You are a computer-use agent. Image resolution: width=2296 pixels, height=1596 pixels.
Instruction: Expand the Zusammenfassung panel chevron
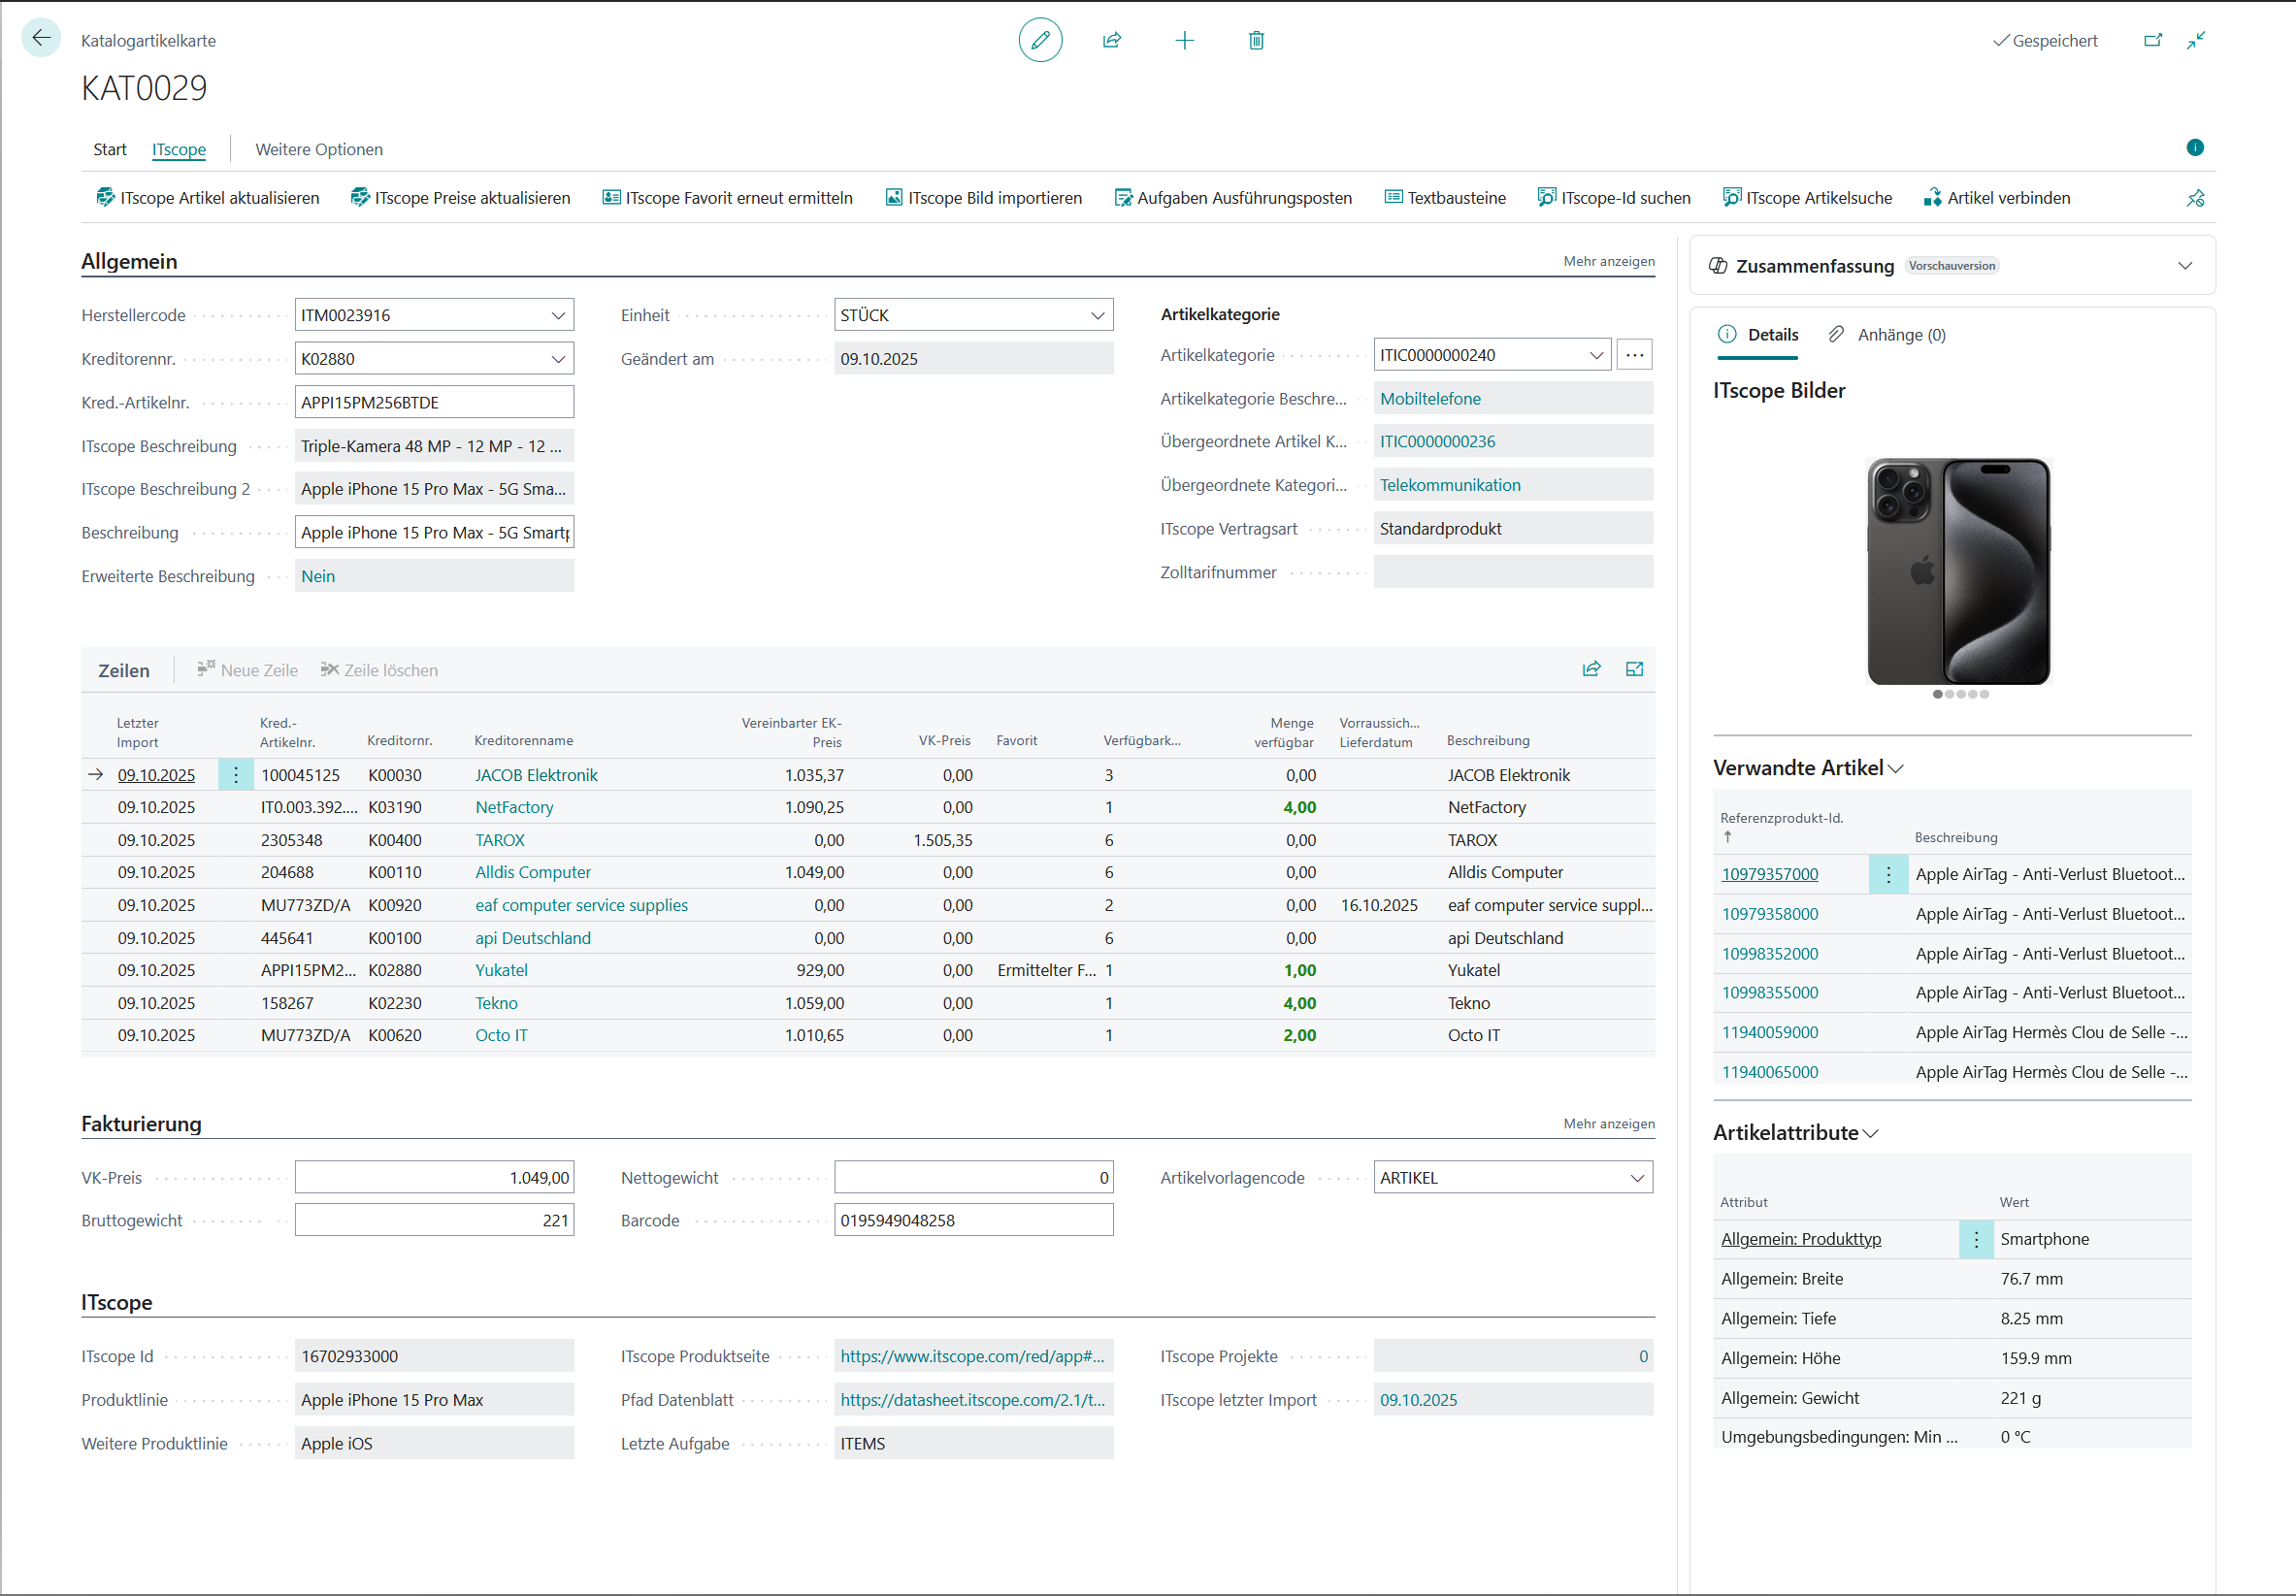tap(2185, 265)
